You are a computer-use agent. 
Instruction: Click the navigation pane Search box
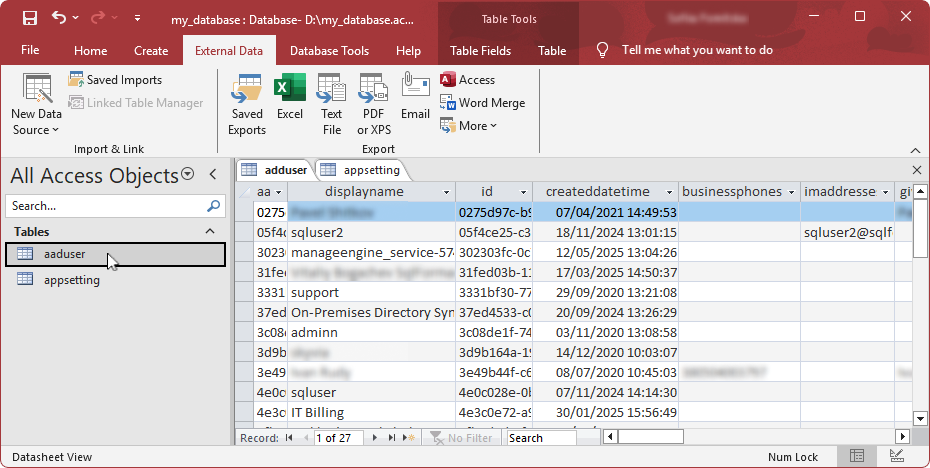pos(107,206)
